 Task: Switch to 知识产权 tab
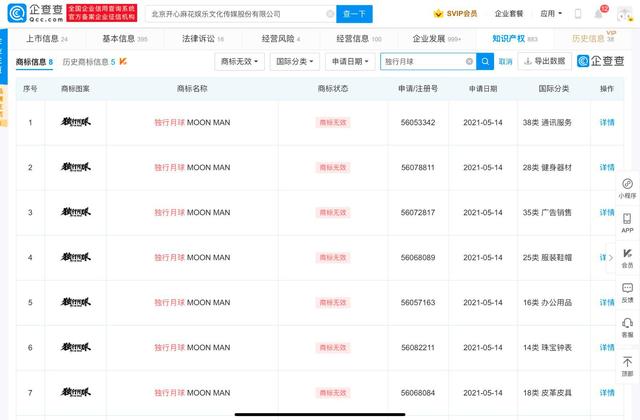[x=515, y=39]
